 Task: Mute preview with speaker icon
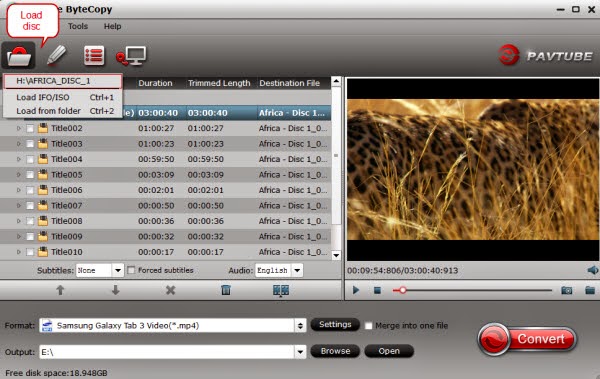(592, 270)
